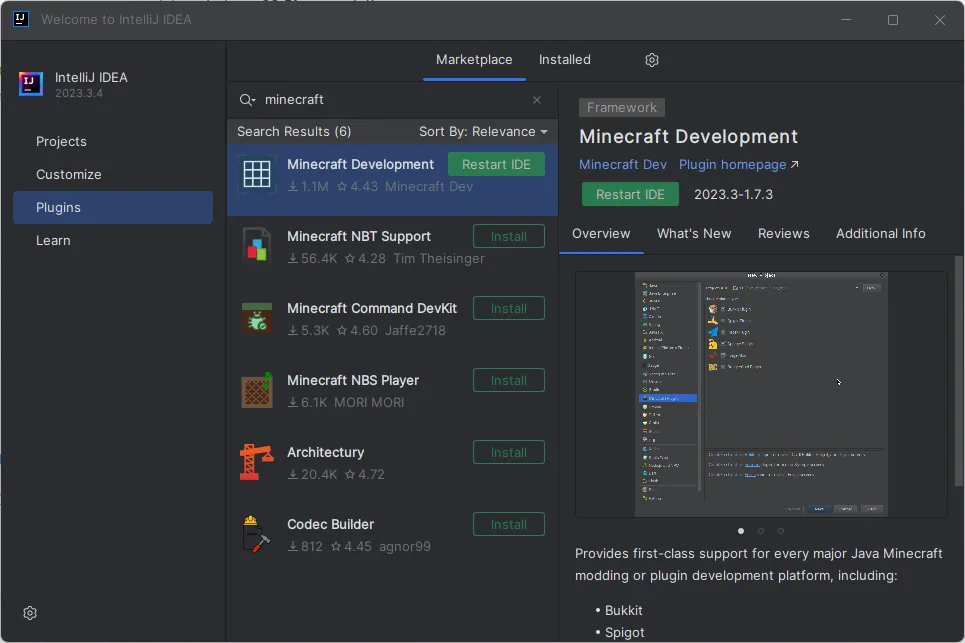Select the second screenshot carousel dot
This screenshot has width=965, height=643.
point(761,531)
